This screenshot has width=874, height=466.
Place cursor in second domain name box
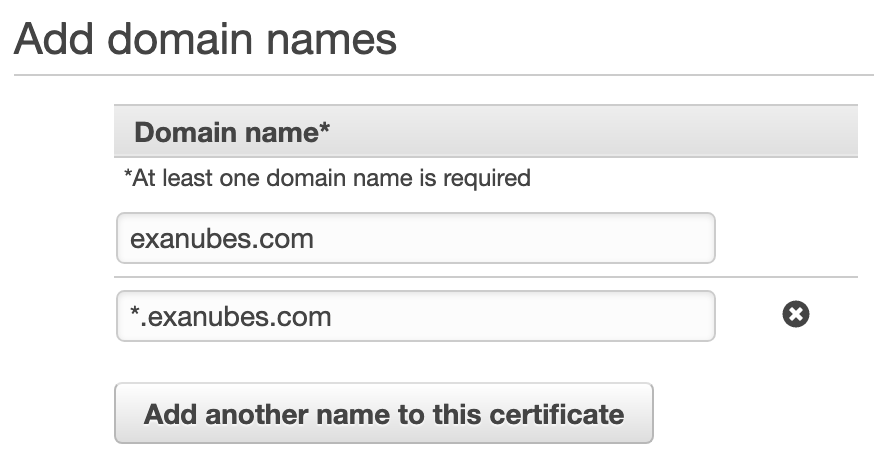point(415,316)
